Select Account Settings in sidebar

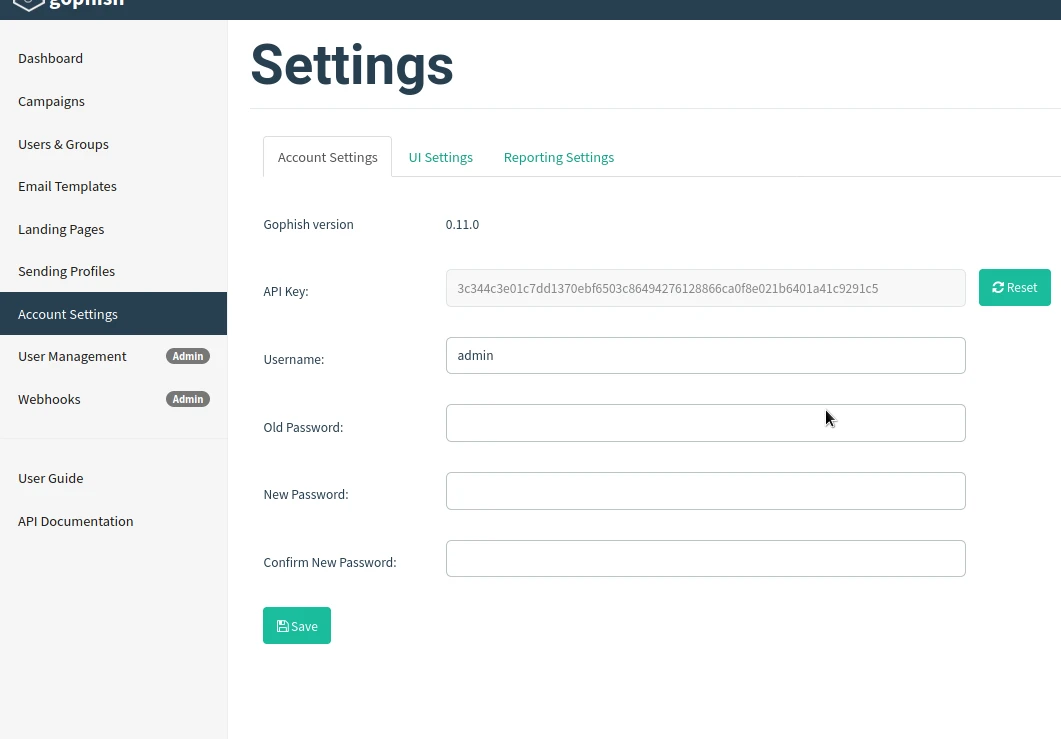(68, 314)
